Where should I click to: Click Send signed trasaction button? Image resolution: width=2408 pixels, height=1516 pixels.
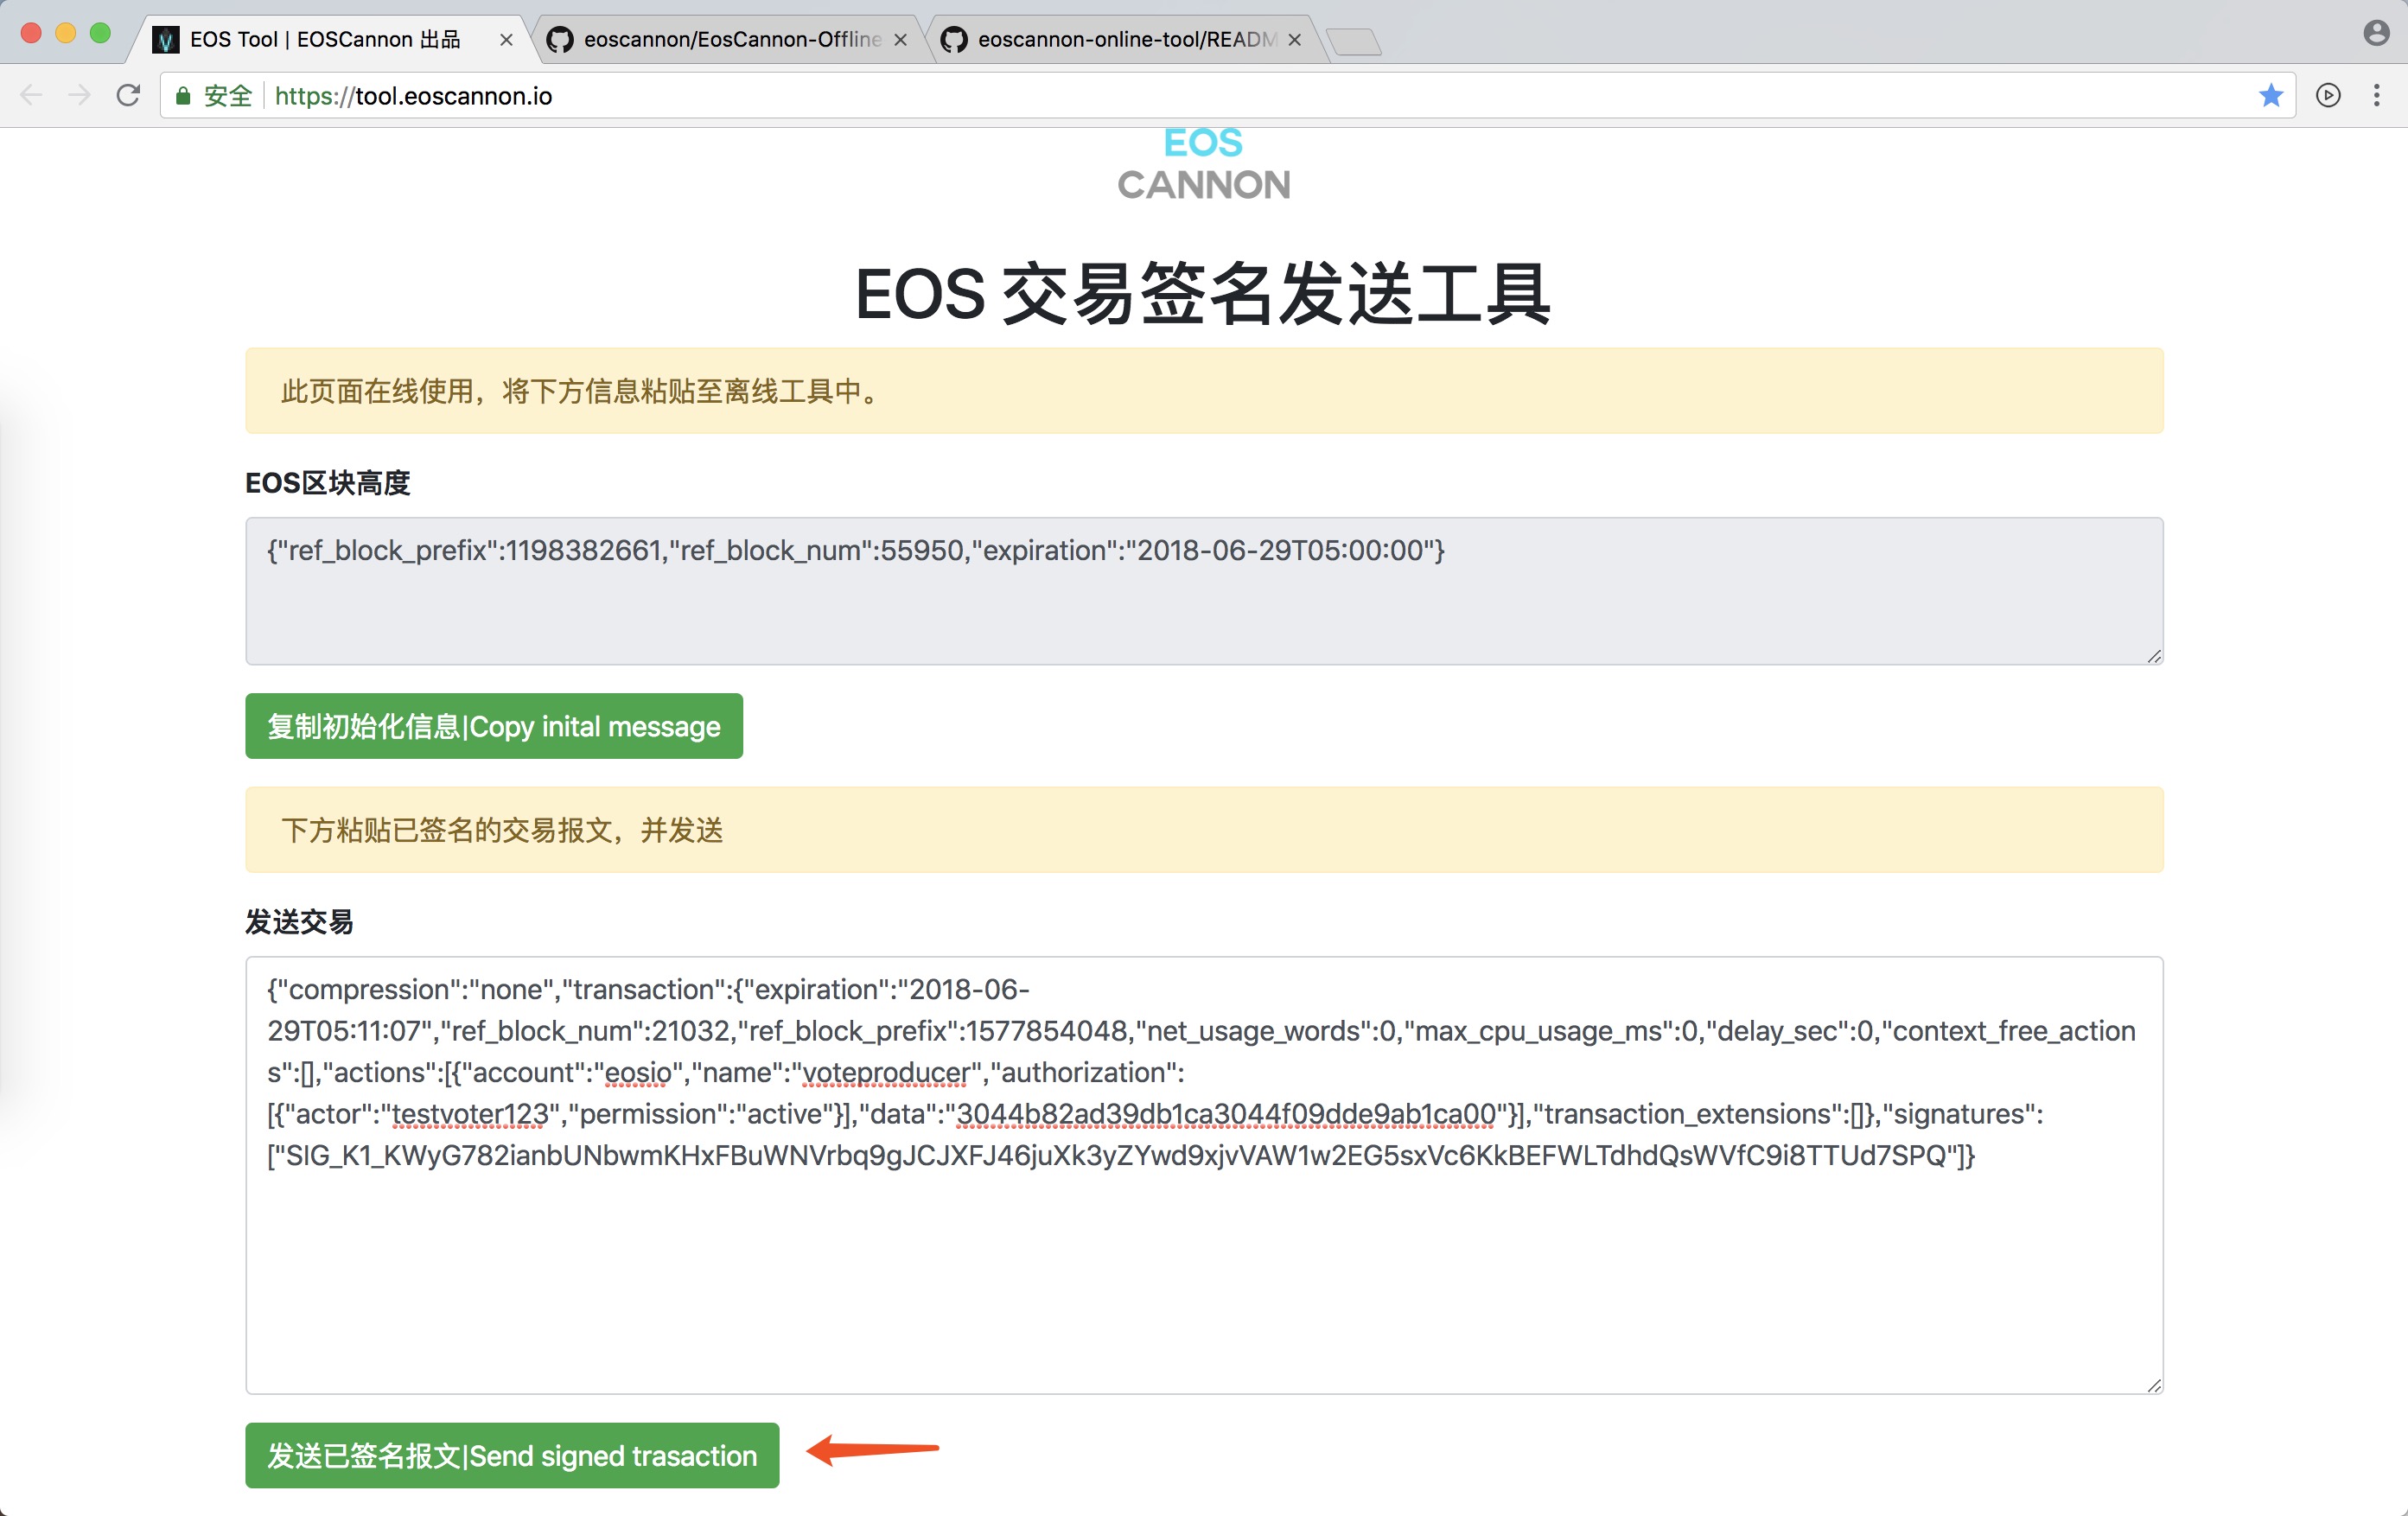point(512,1455)
